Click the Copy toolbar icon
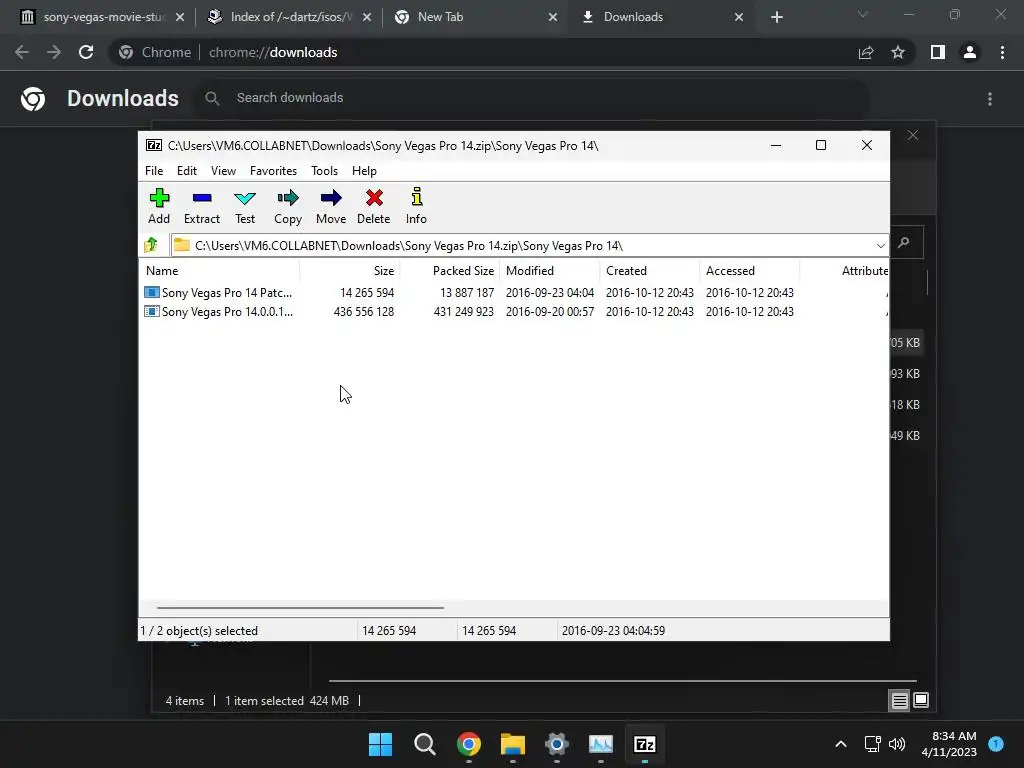Viewport: 1024px width, 768px height. tap(288, 206)
